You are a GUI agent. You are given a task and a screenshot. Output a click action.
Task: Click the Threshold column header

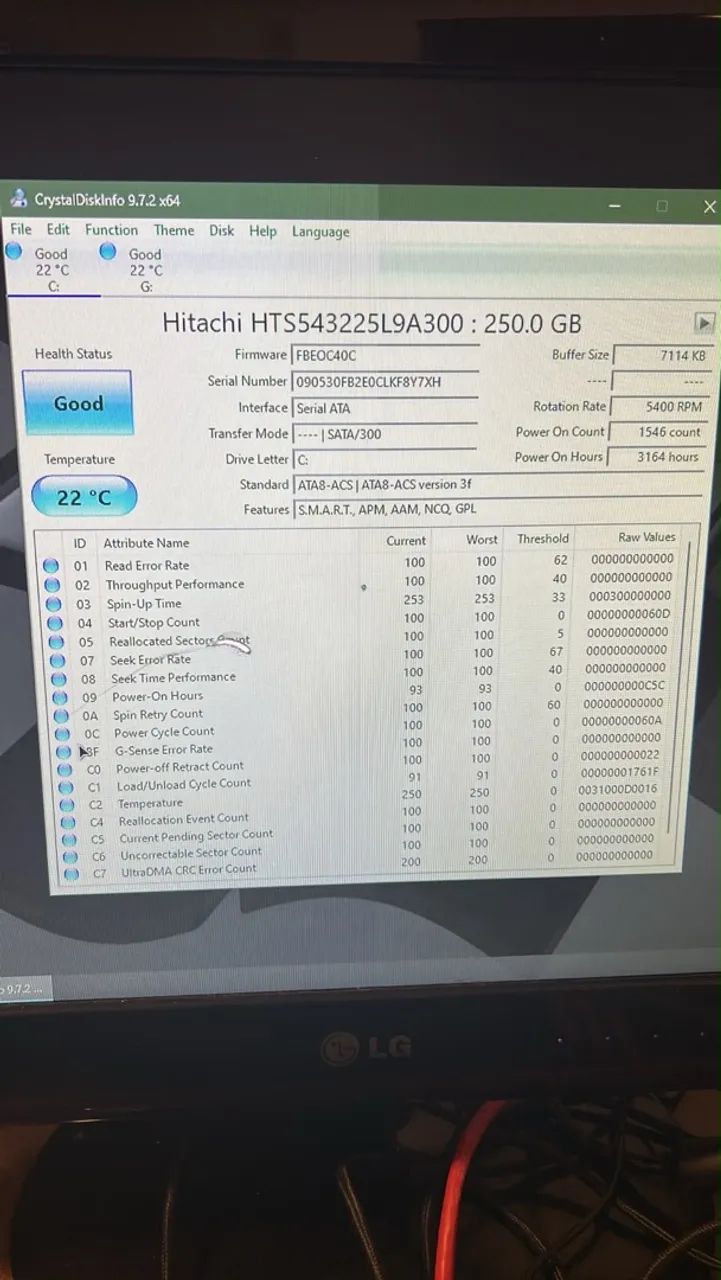click(x=543, y=539)
